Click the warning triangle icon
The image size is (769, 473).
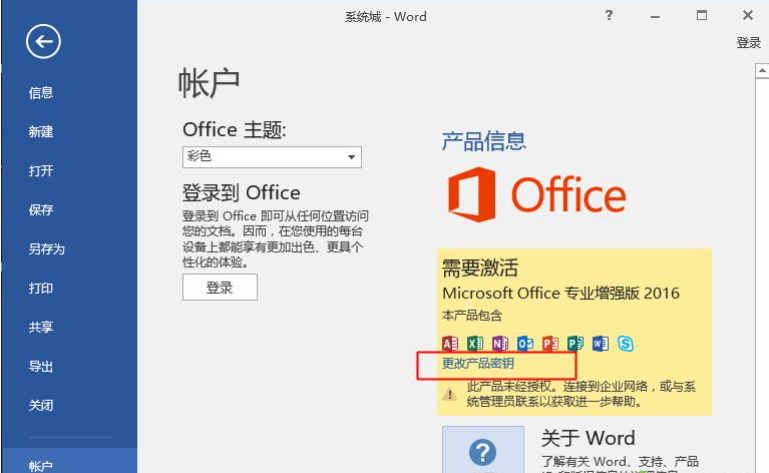tap(450, 394)
